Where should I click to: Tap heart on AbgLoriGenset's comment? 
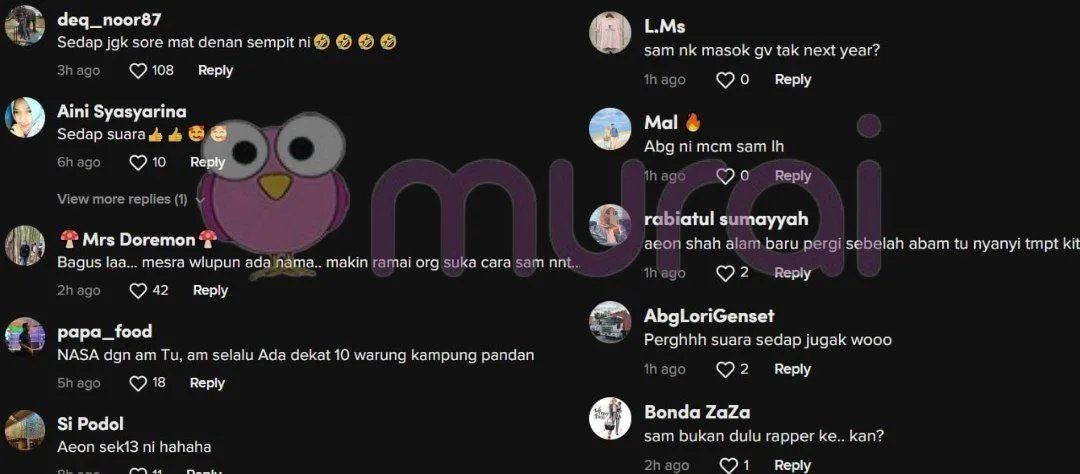pyautogui.click(x=725, y=369)
